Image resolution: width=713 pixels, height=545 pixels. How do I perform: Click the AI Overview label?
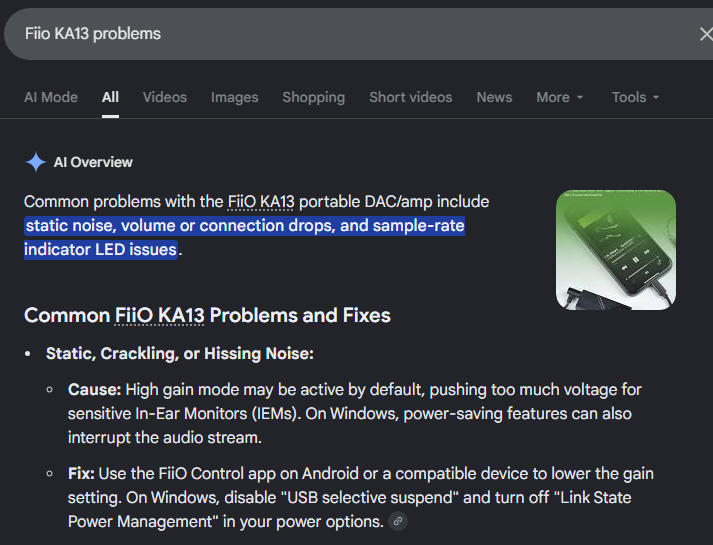pyautogui.click(x=93, y=162)
